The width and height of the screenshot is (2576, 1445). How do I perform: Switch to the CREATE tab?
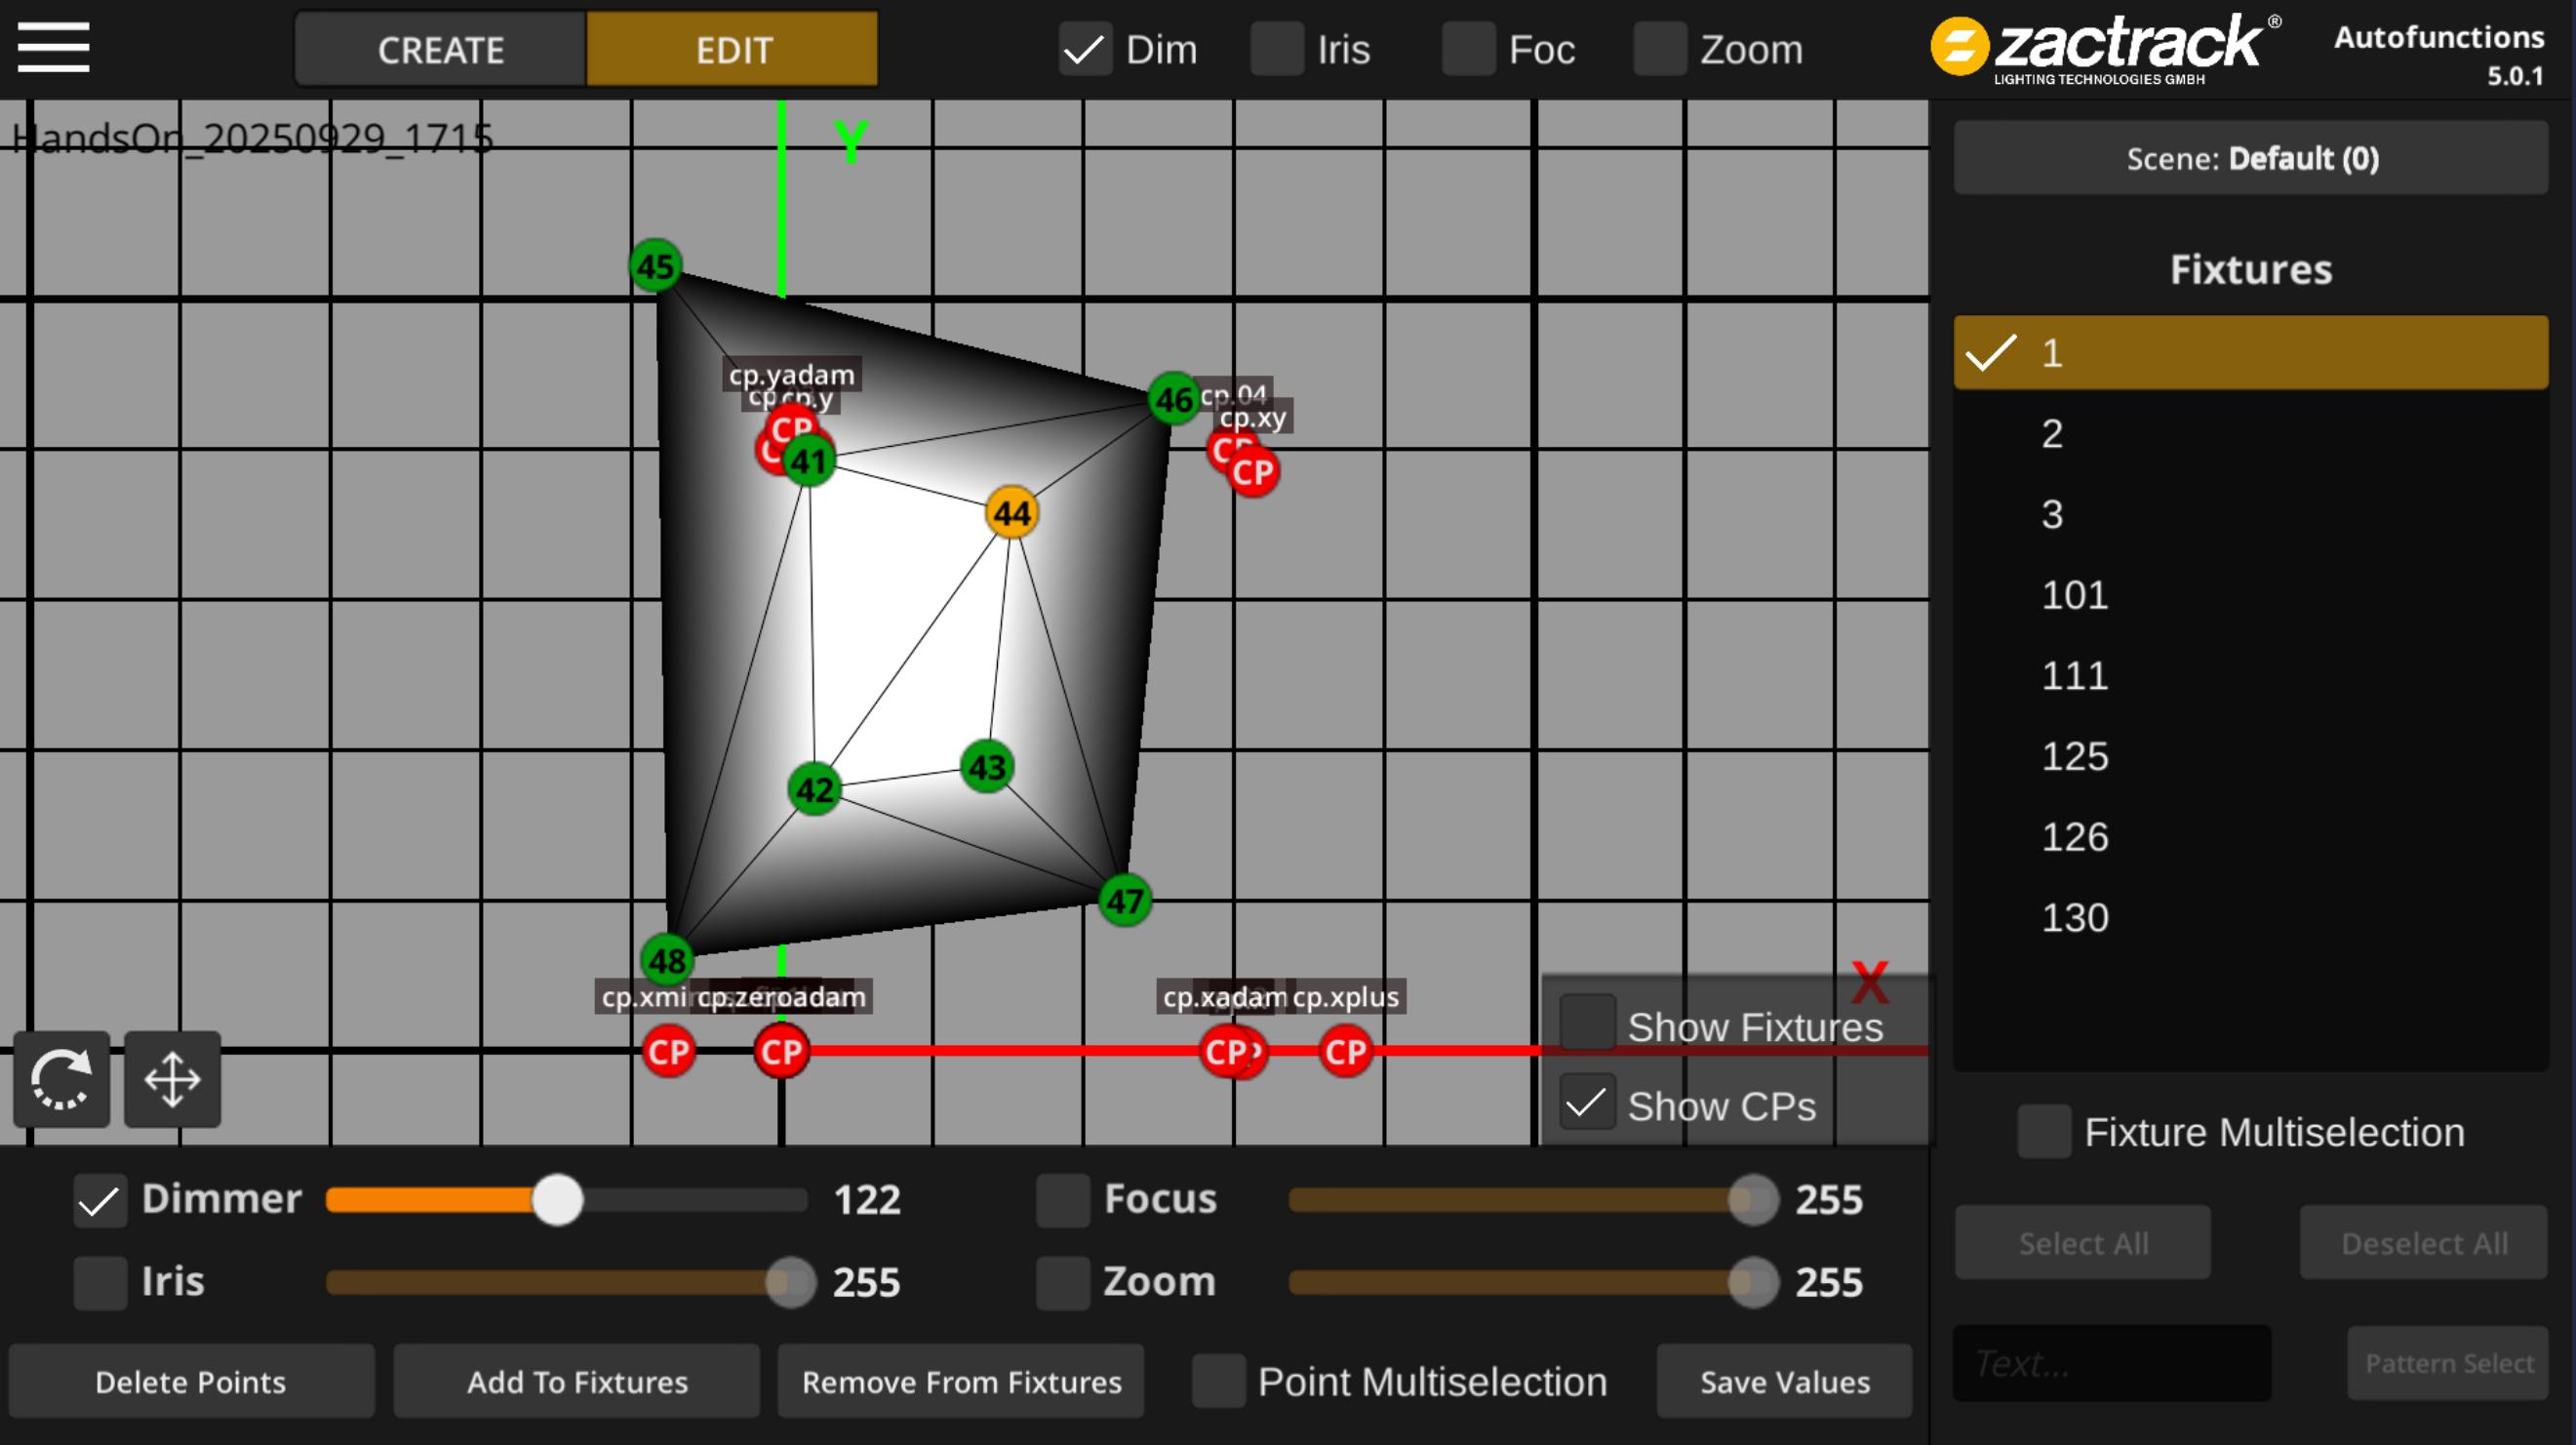[x=440, y=48]
